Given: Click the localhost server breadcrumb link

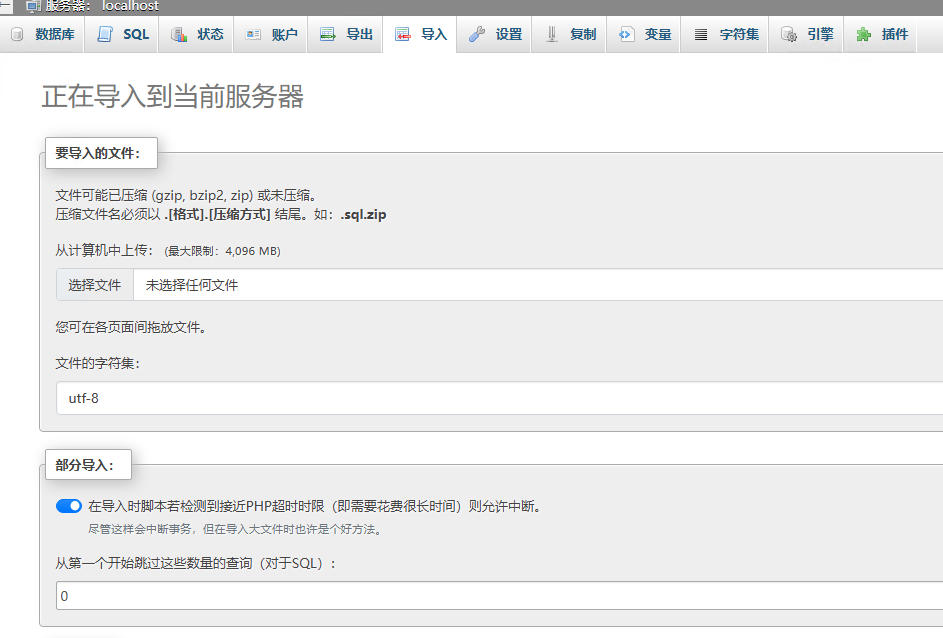Looking at the screenshot, I should pos(130,6).
